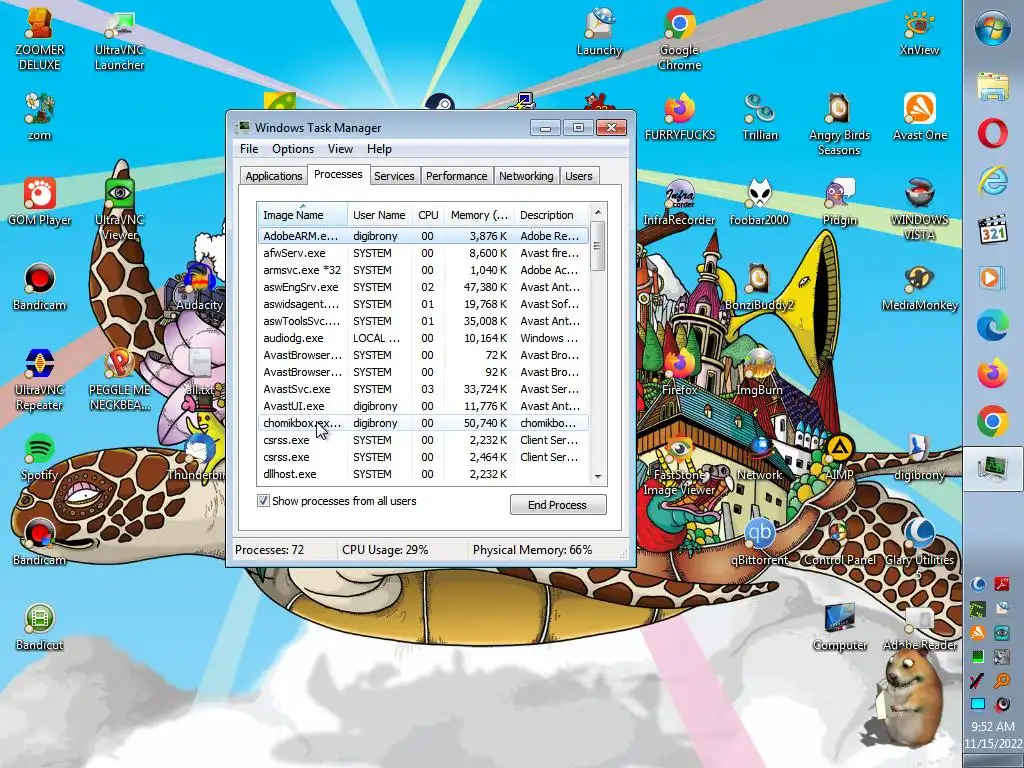Open the View menu in Task Manager
Screen dimensions: 1024x768
pyautogui.click(x=340, y=149)
